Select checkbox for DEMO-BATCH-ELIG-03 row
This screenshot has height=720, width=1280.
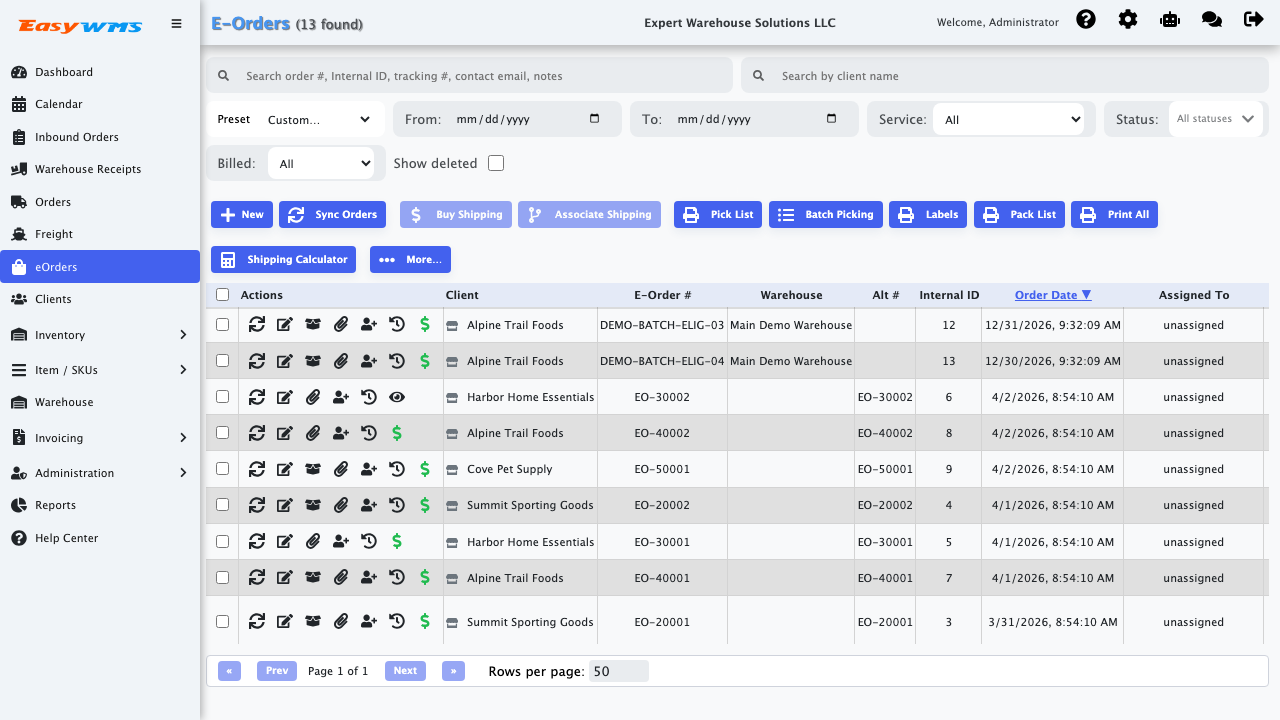click(x=222, y=324)
